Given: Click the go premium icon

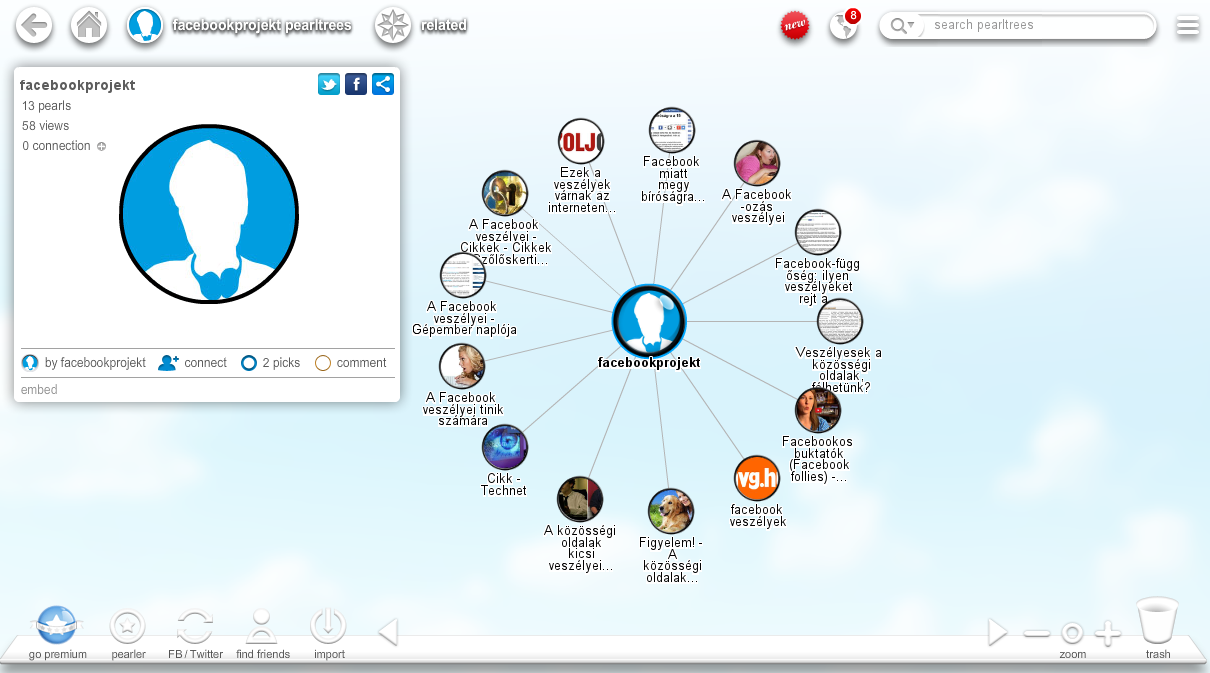Looking at the screenshot, I should pos(57,626).
